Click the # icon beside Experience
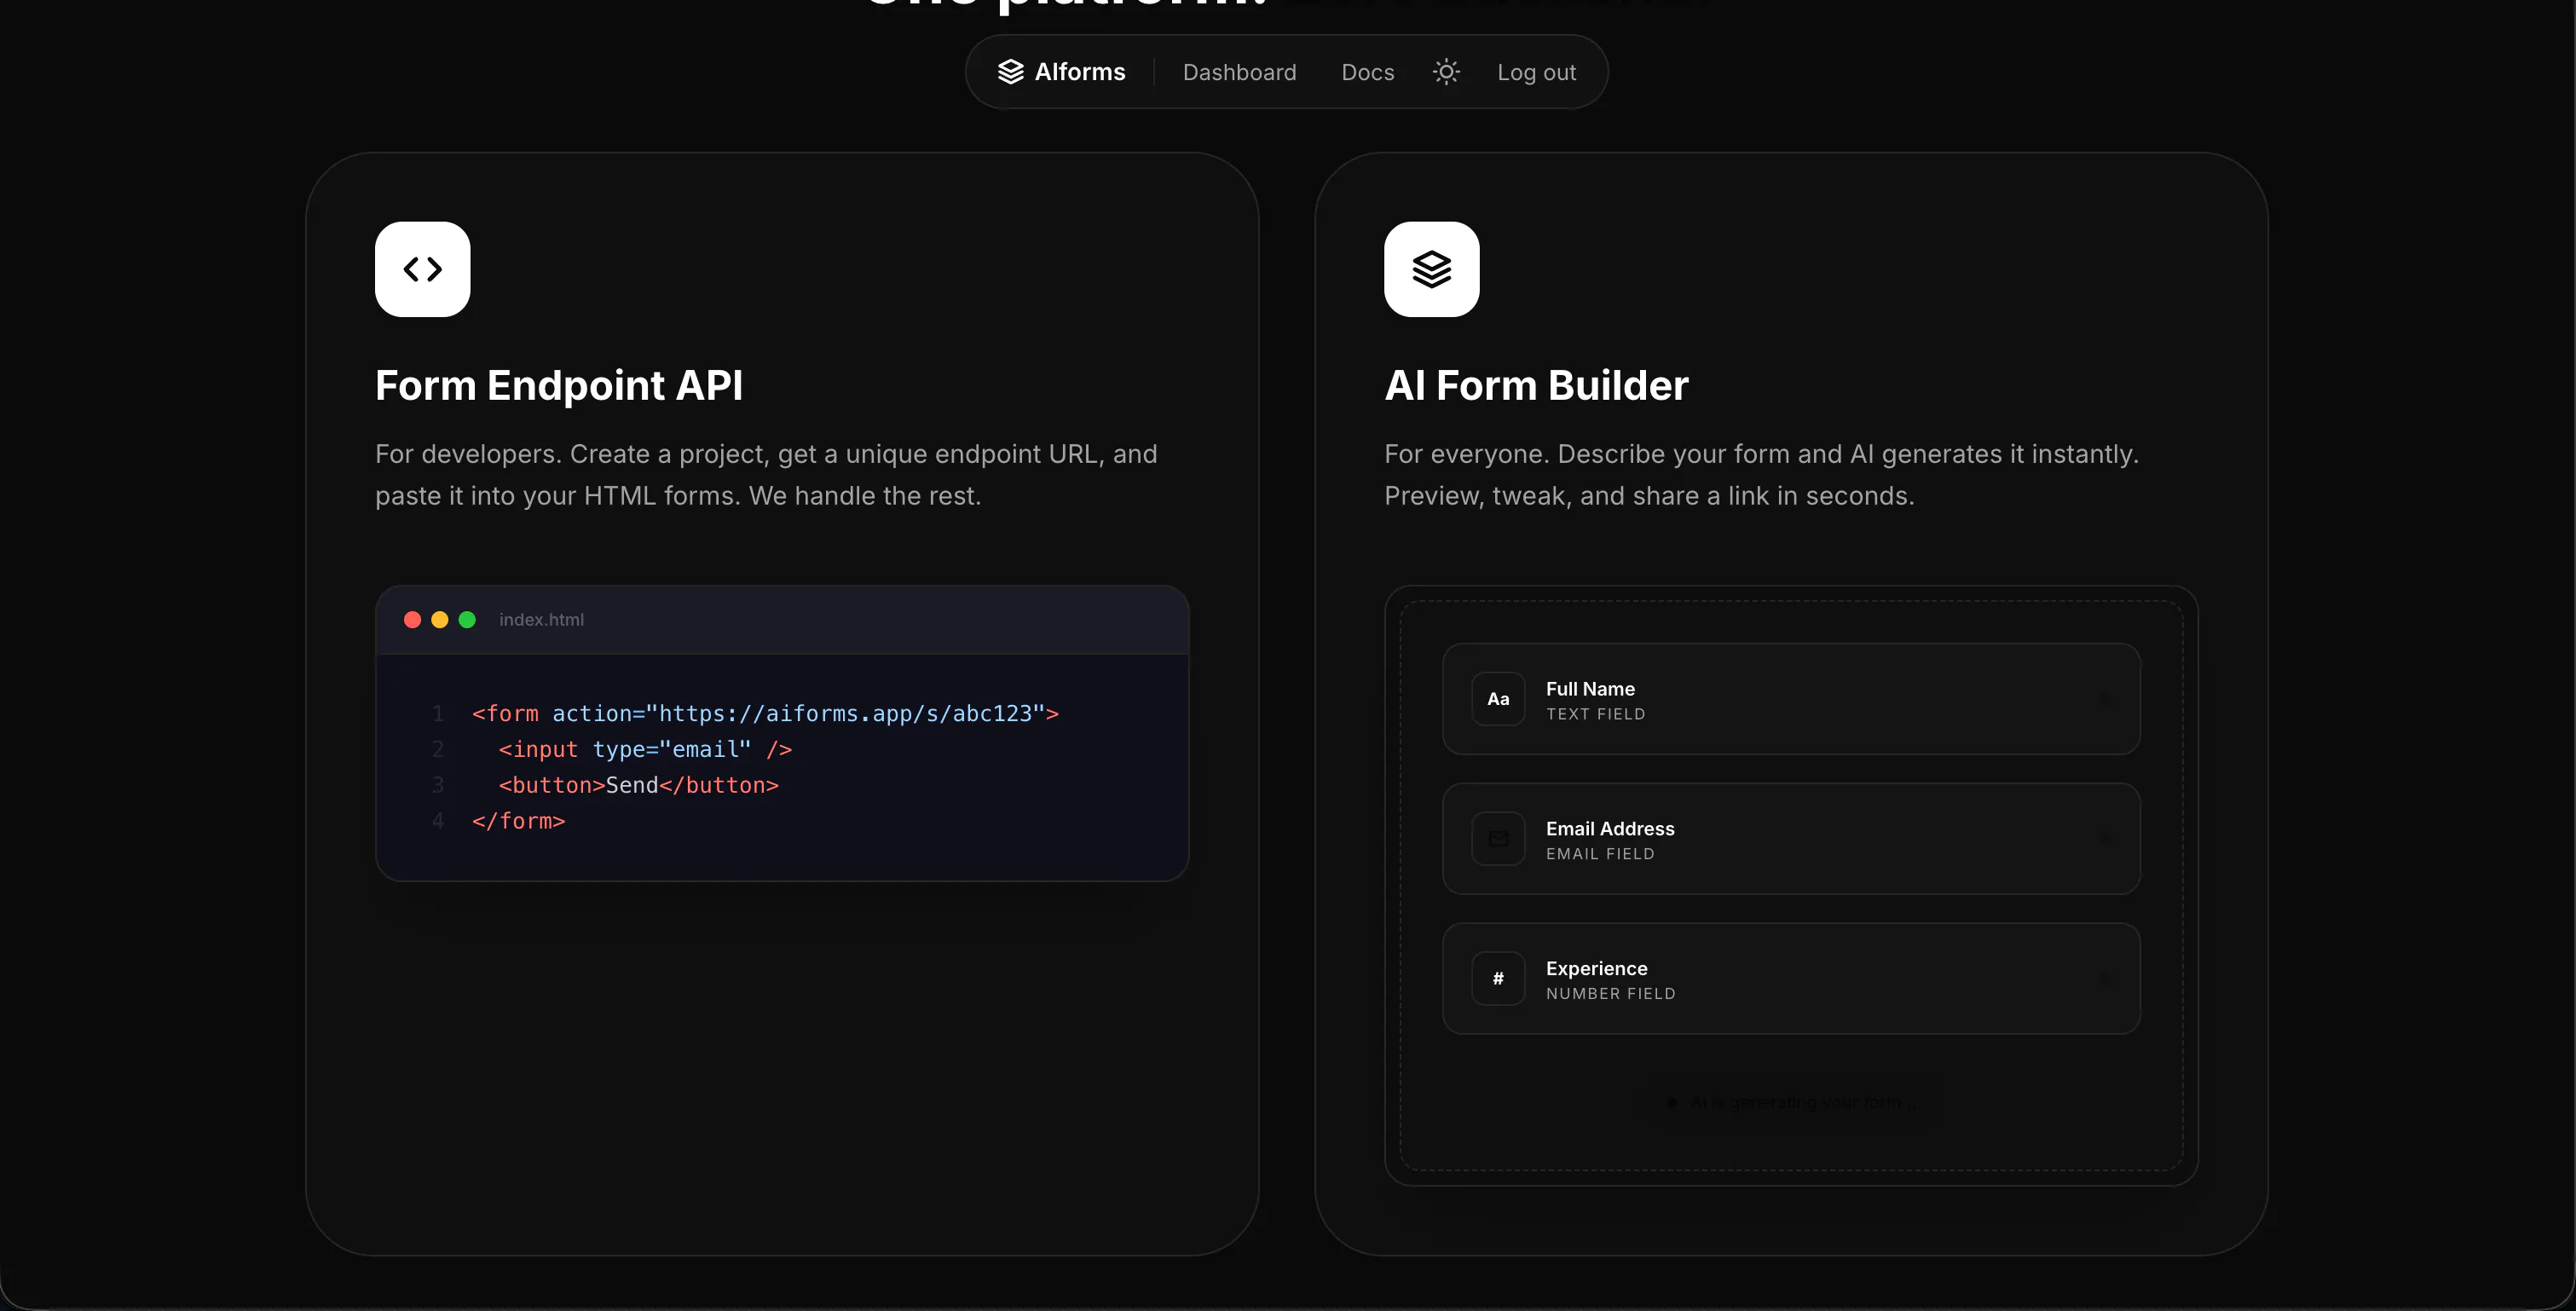The width and height of the screenshot is (2576, 1311). 1498,979
